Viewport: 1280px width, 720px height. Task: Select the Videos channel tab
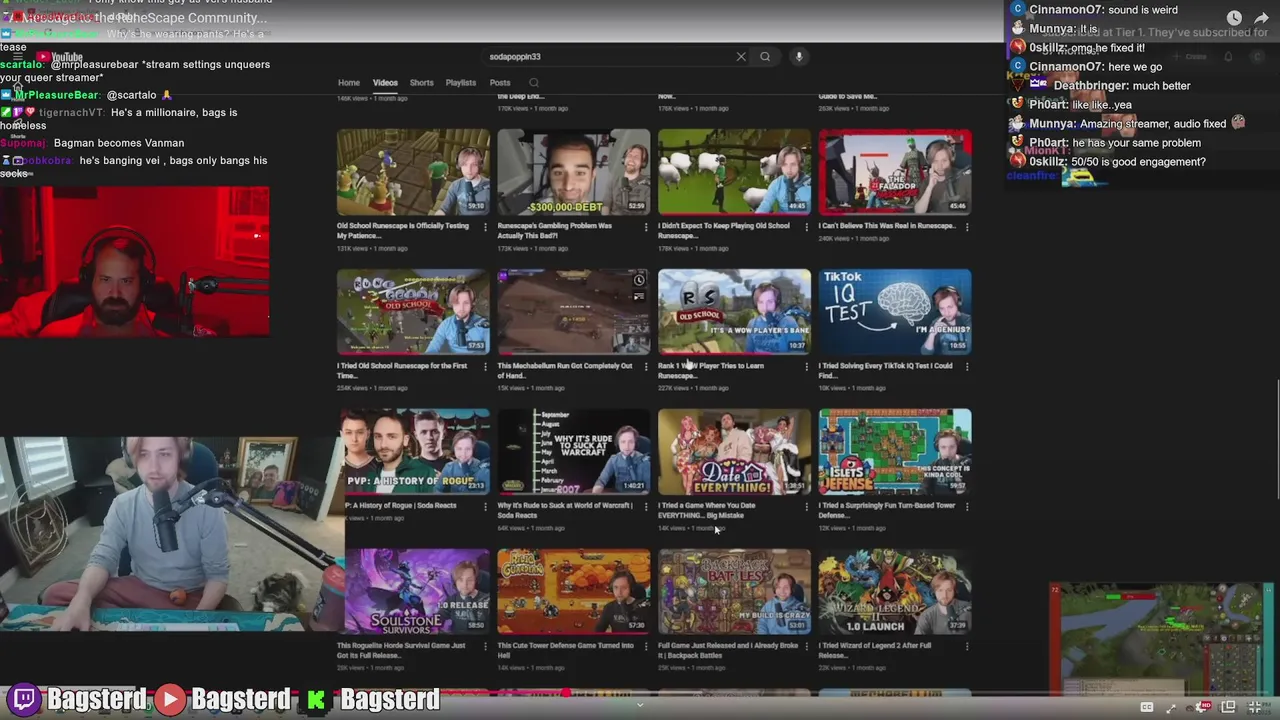coord(385,83)
